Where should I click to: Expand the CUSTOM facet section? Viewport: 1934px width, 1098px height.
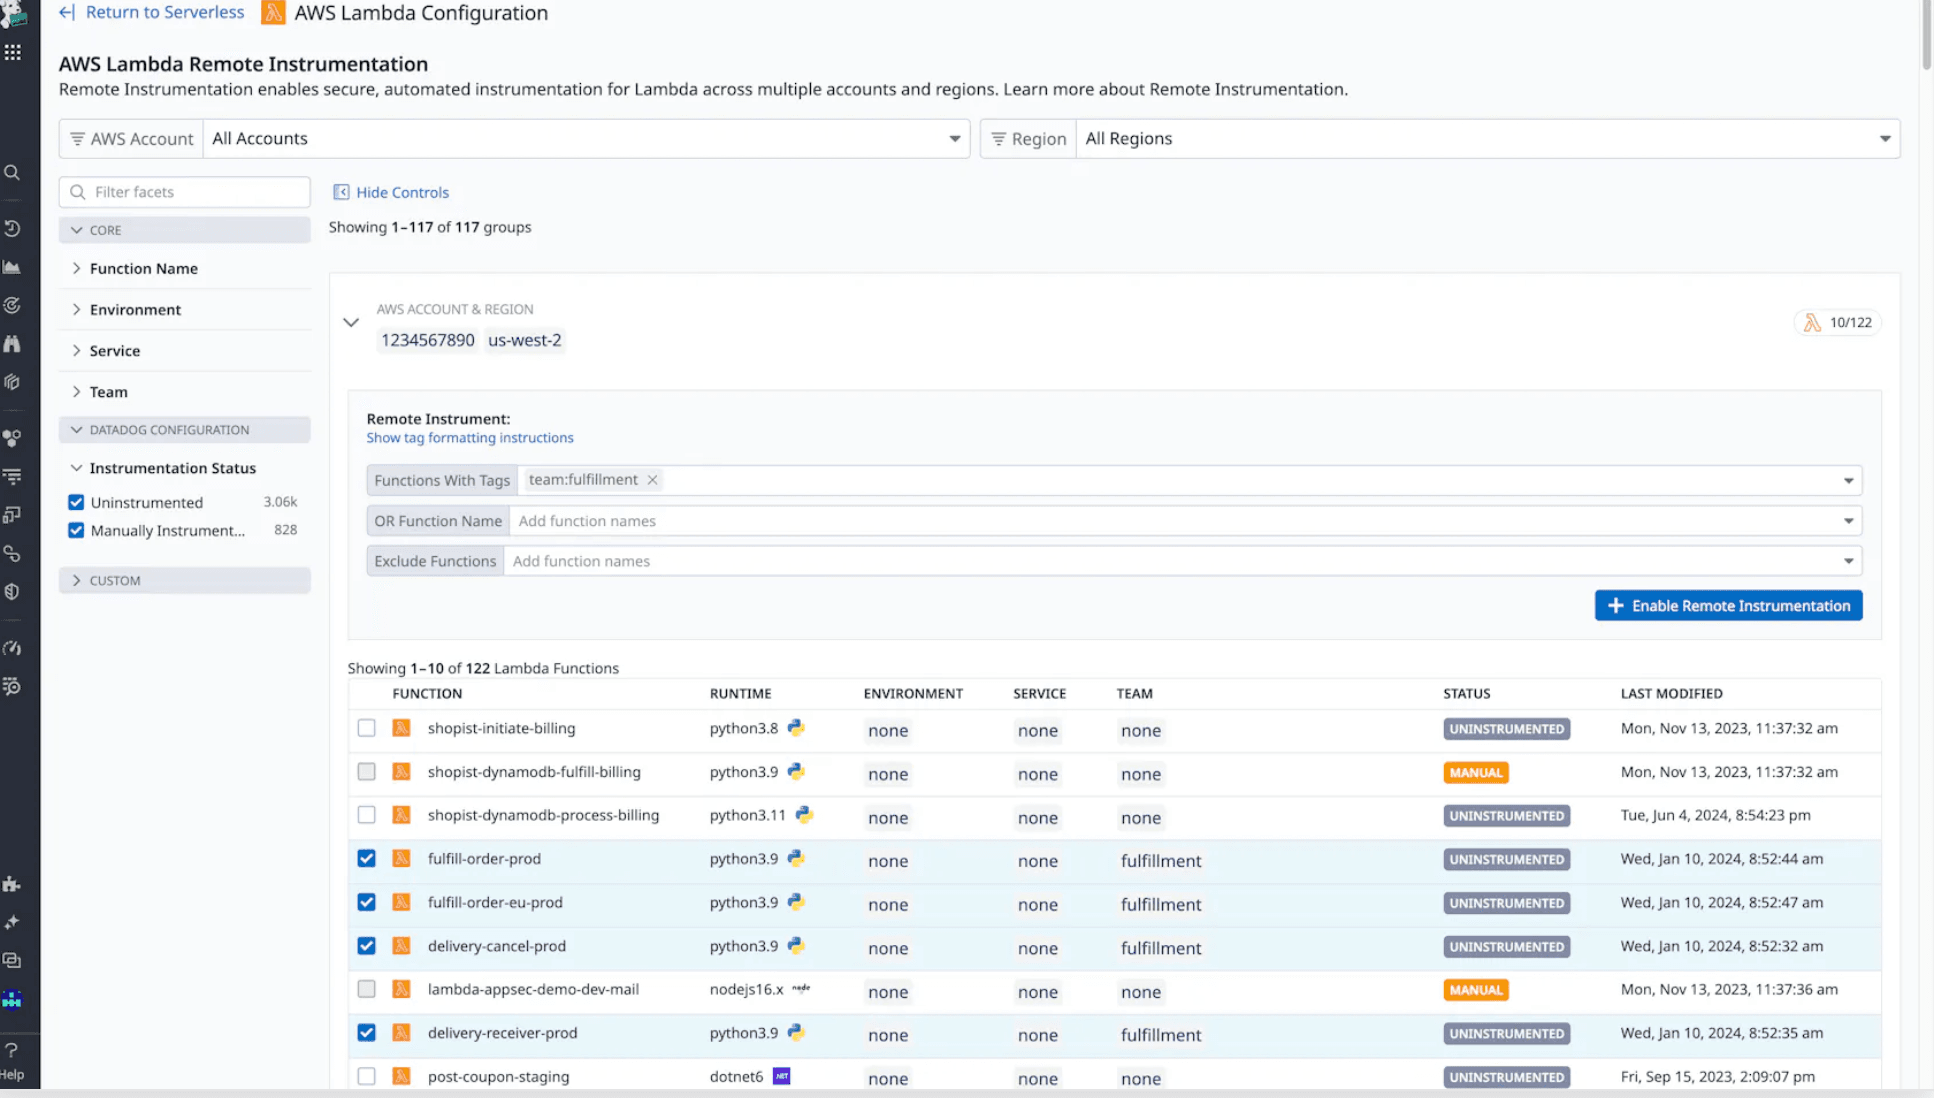point(114,581)
